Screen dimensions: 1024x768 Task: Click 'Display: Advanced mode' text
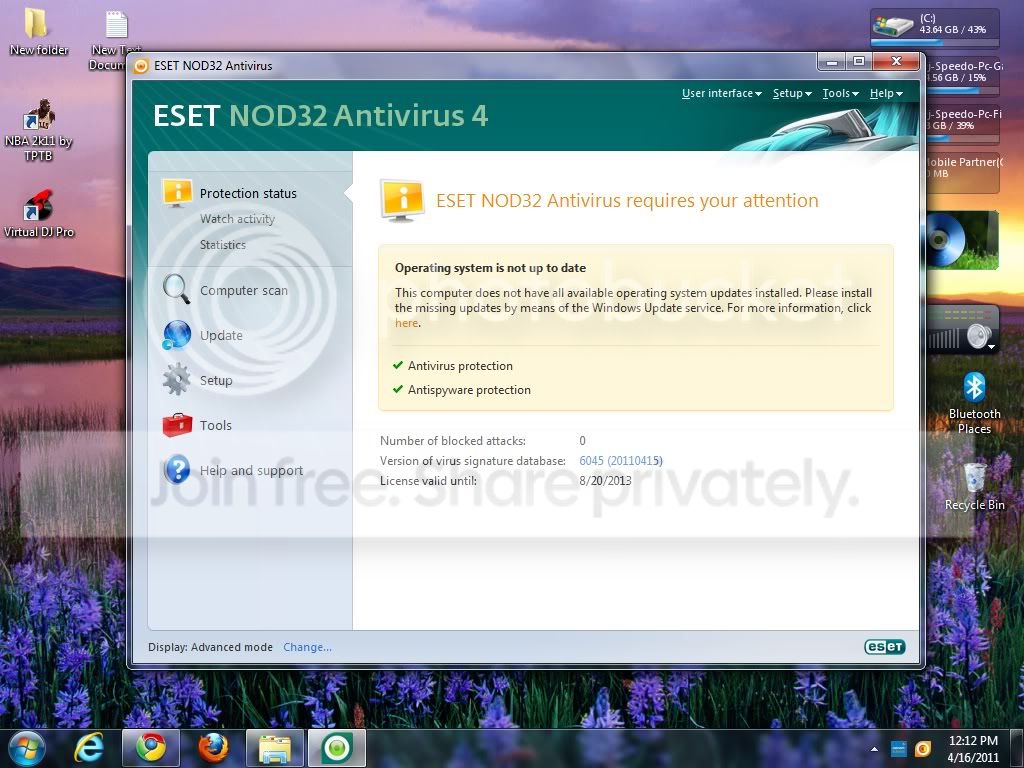210,647
